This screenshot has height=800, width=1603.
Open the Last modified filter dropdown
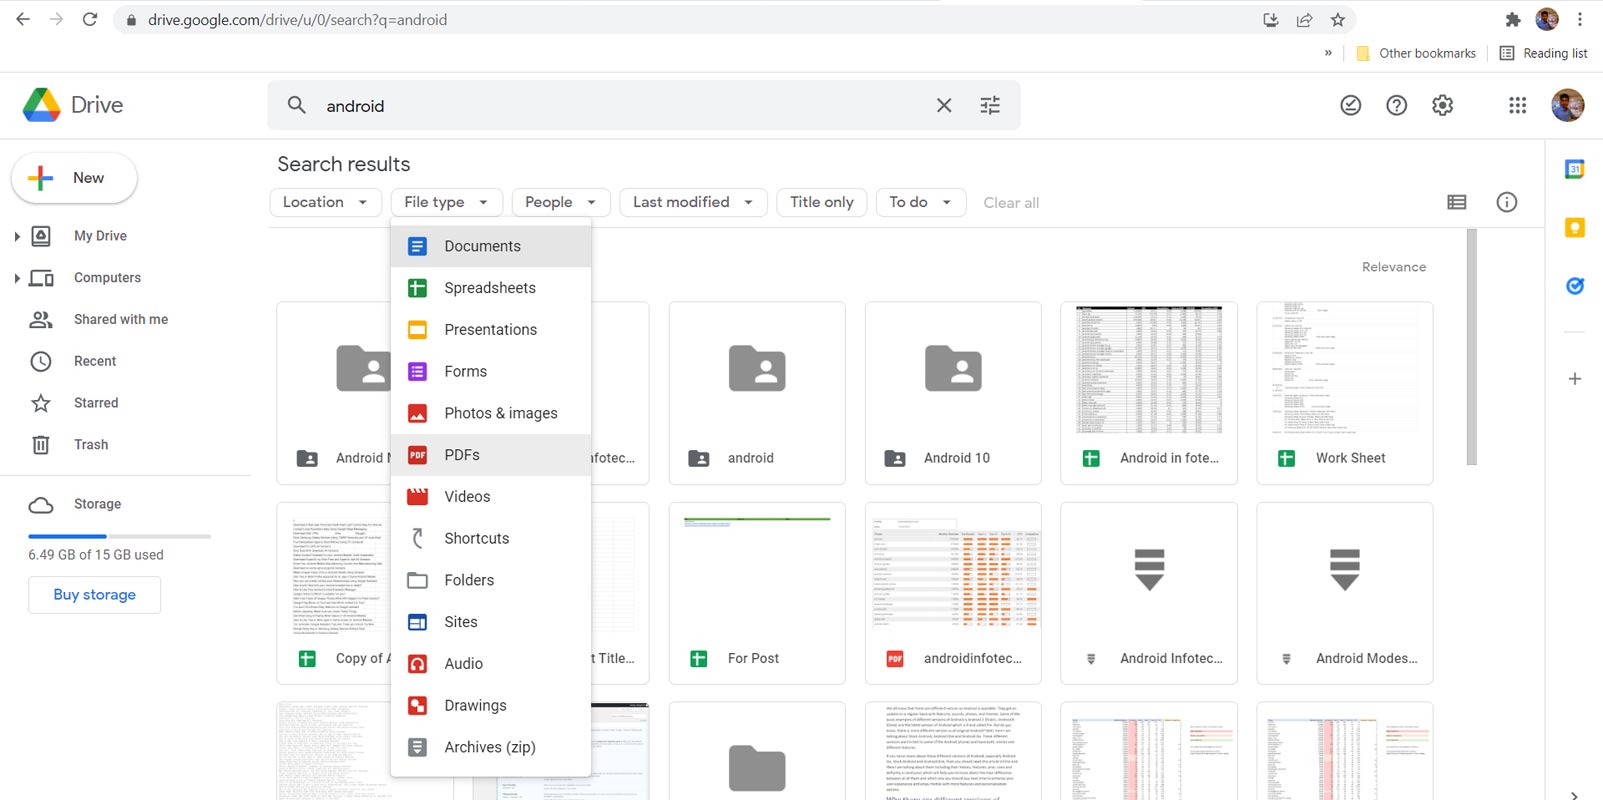coord(693,202)
